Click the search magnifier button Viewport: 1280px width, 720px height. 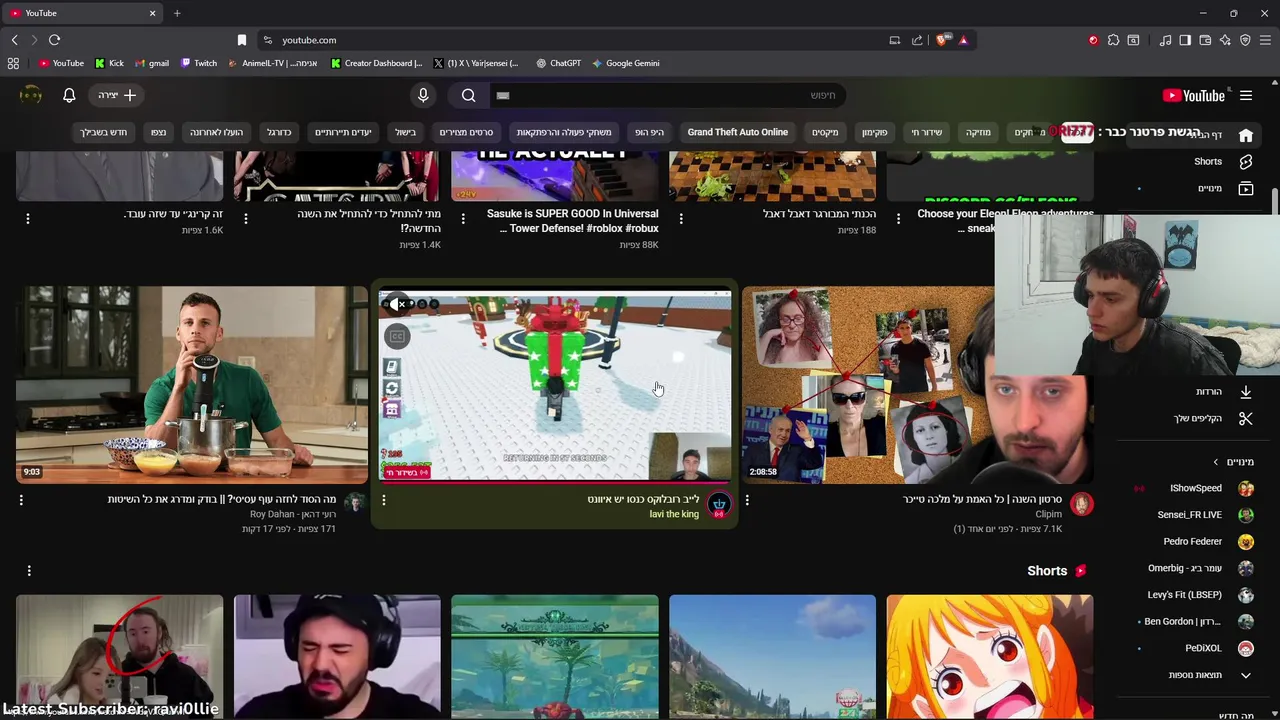coord(469,95)
